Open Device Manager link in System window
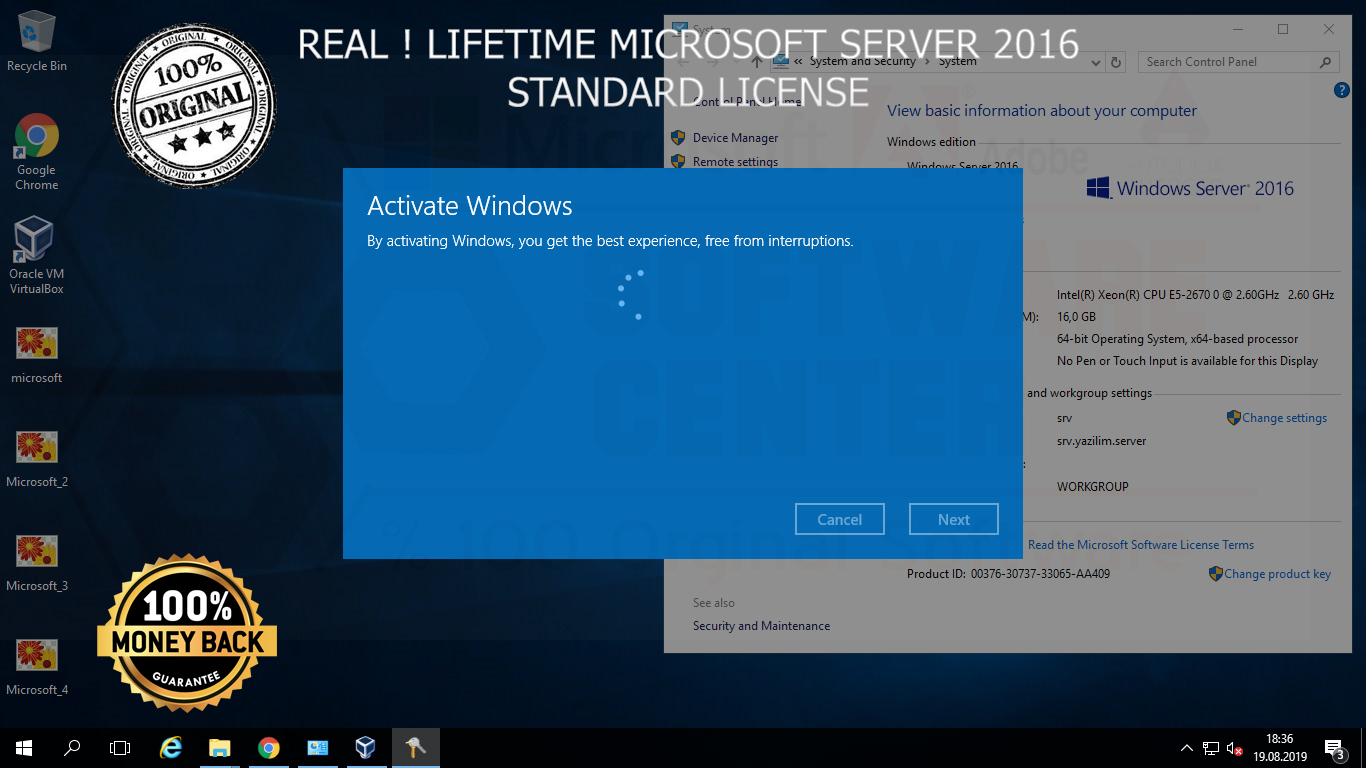Viewport: 1366px width, 768px height. (x=735, y=138)
